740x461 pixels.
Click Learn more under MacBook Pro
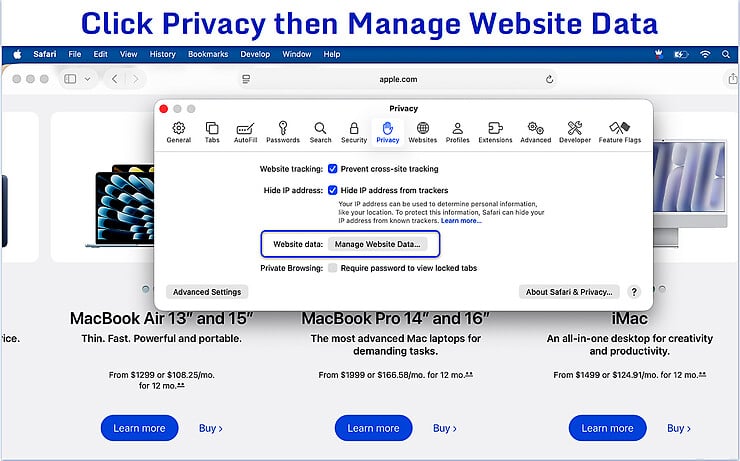(373, 428)
